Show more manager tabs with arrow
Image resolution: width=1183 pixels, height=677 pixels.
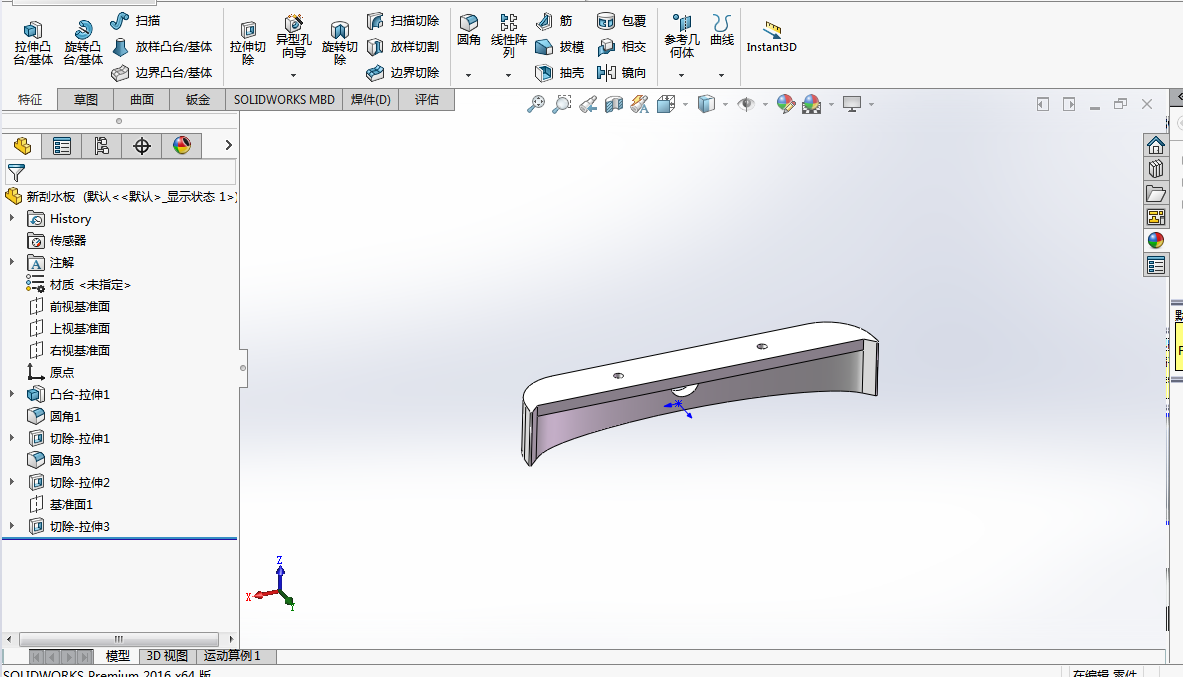tap(229, 145)
